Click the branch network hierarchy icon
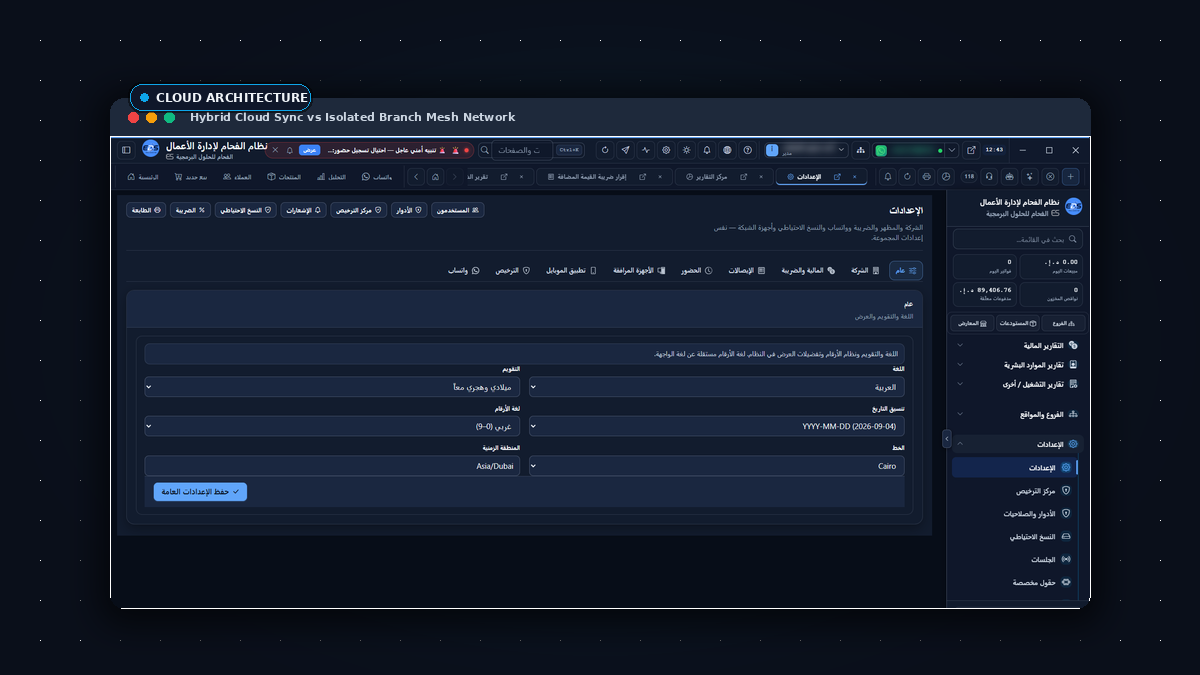 coord(860,150)
